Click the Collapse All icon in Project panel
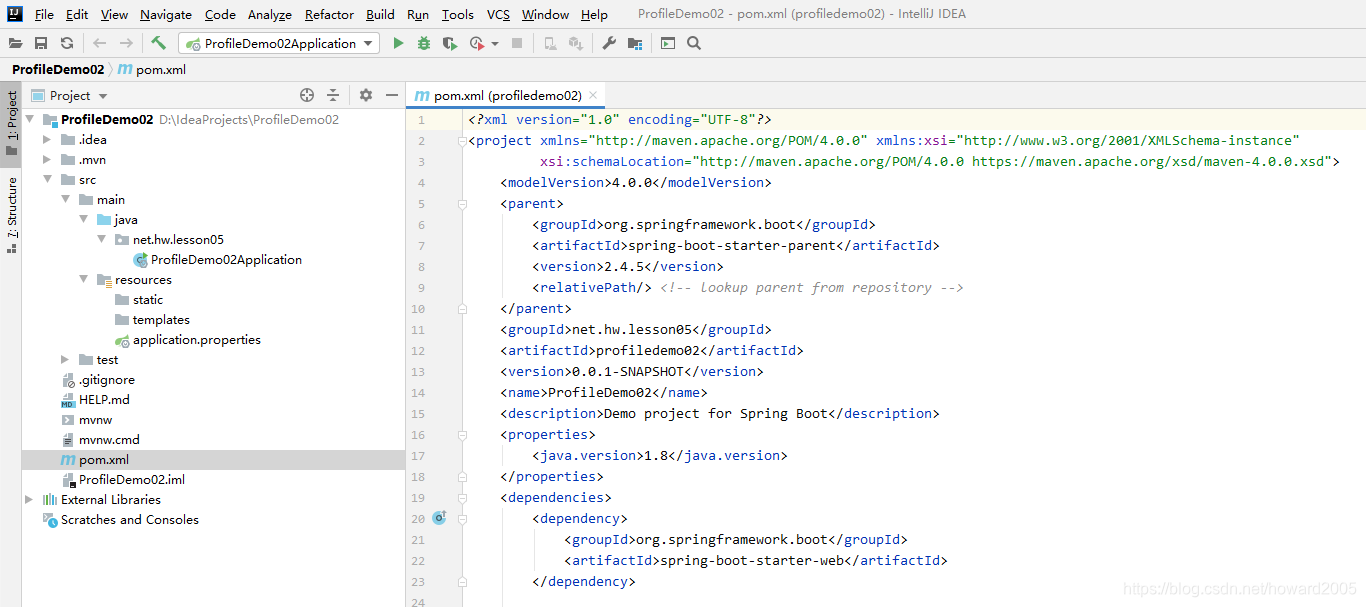 click(x=333, y=95)
